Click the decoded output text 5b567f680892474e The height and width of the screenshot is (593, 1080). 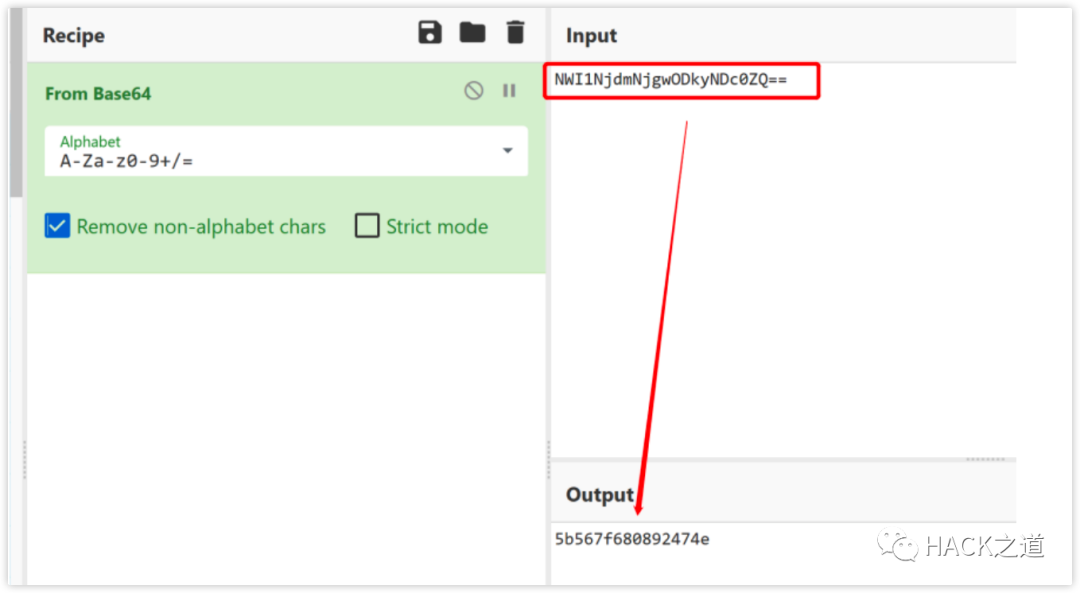tap(632, 540)
